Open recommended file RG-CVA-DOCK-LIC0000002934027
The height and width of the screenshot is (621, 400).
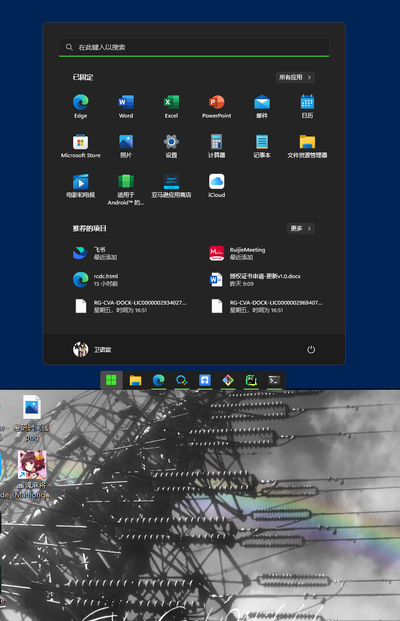(131, 306)
